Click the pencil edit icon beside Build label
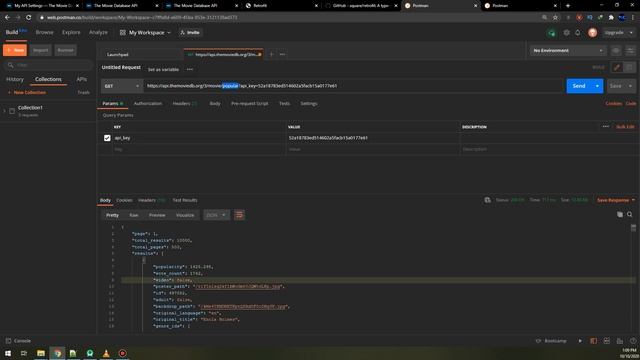 (617, 67)
